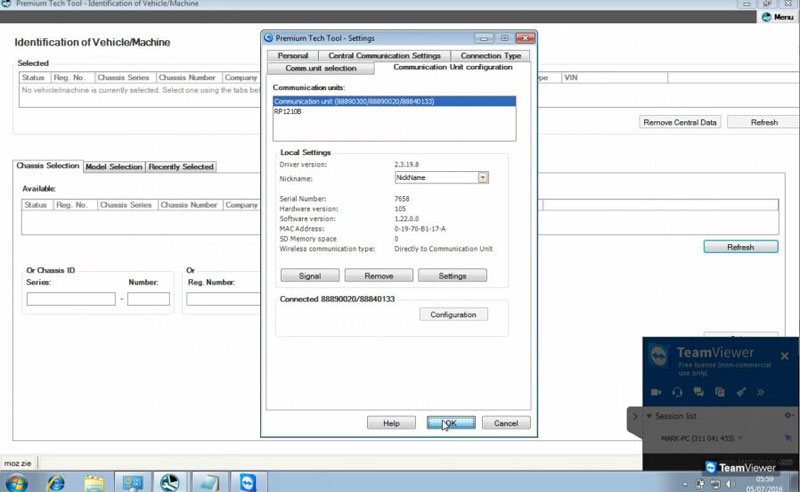Show hidden tray icons arrow
The height and width of the screenshot is (492, 800).
tap(685, 484)
